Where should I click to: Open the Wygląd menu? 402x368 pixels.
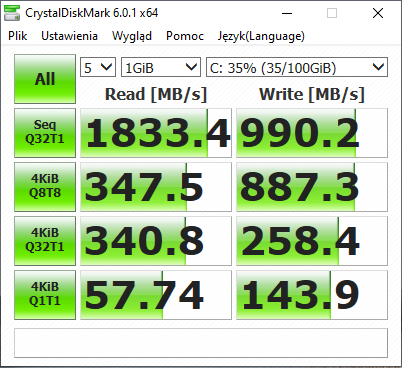[132, 36]
